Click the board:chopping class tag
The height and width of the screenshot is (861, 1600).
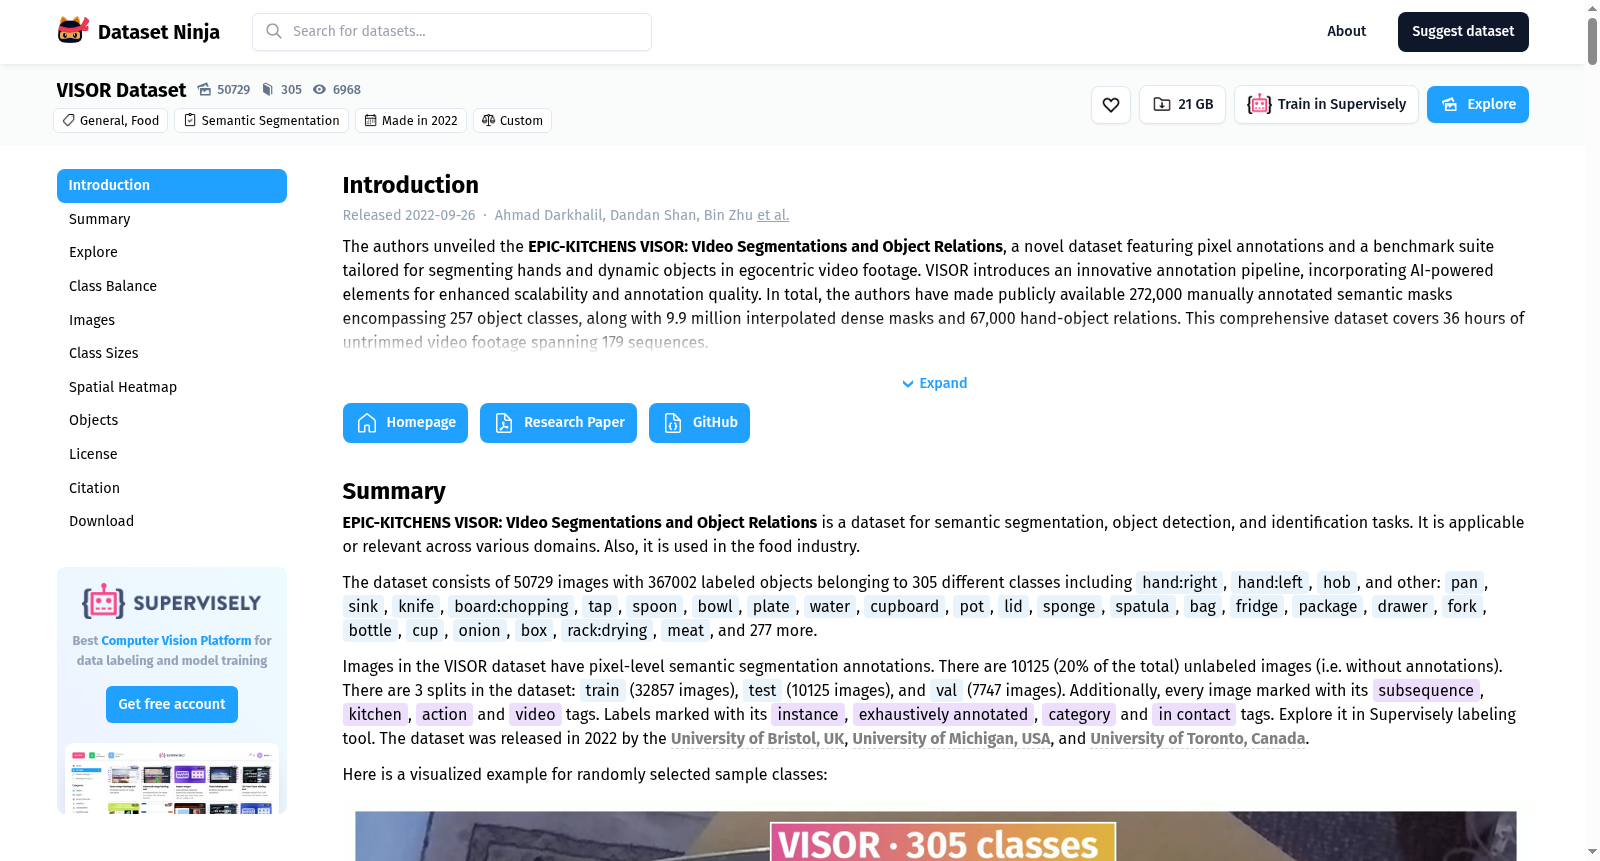point(511,607)
